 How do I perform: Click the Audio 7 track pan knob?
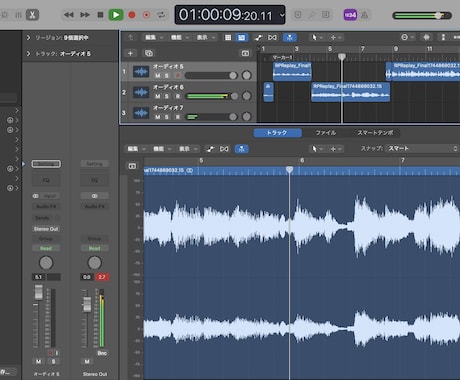[x=247, y=117]
